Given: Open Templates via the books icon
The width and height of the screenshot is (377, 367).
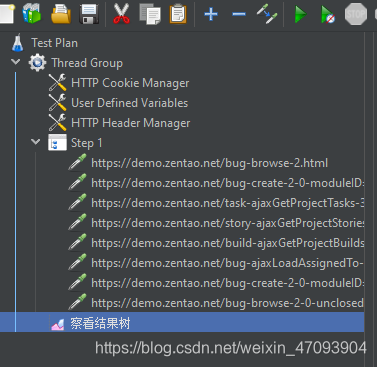Looking at the screenshot, I should 32,14.
